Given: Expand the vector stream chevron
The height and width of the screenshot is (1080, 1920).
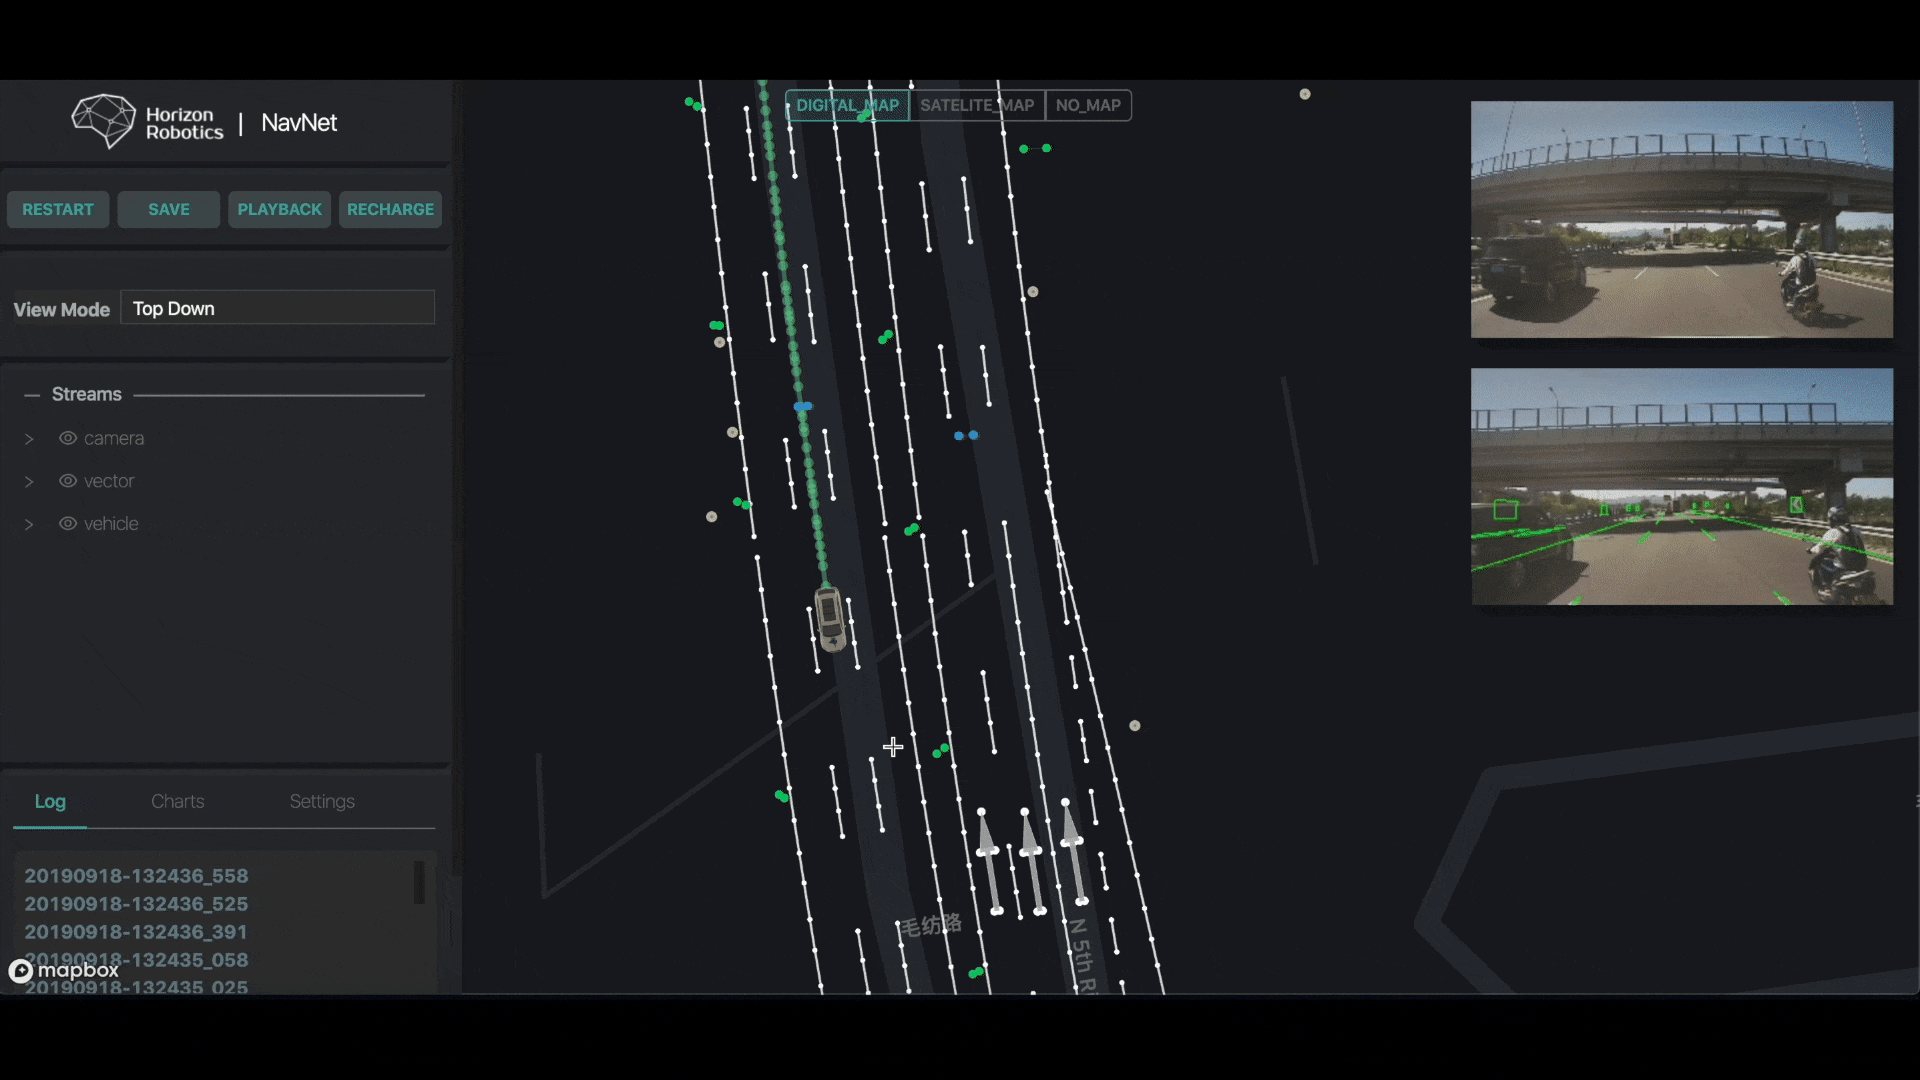Looking at the screenshot, I should coord(29,482).
